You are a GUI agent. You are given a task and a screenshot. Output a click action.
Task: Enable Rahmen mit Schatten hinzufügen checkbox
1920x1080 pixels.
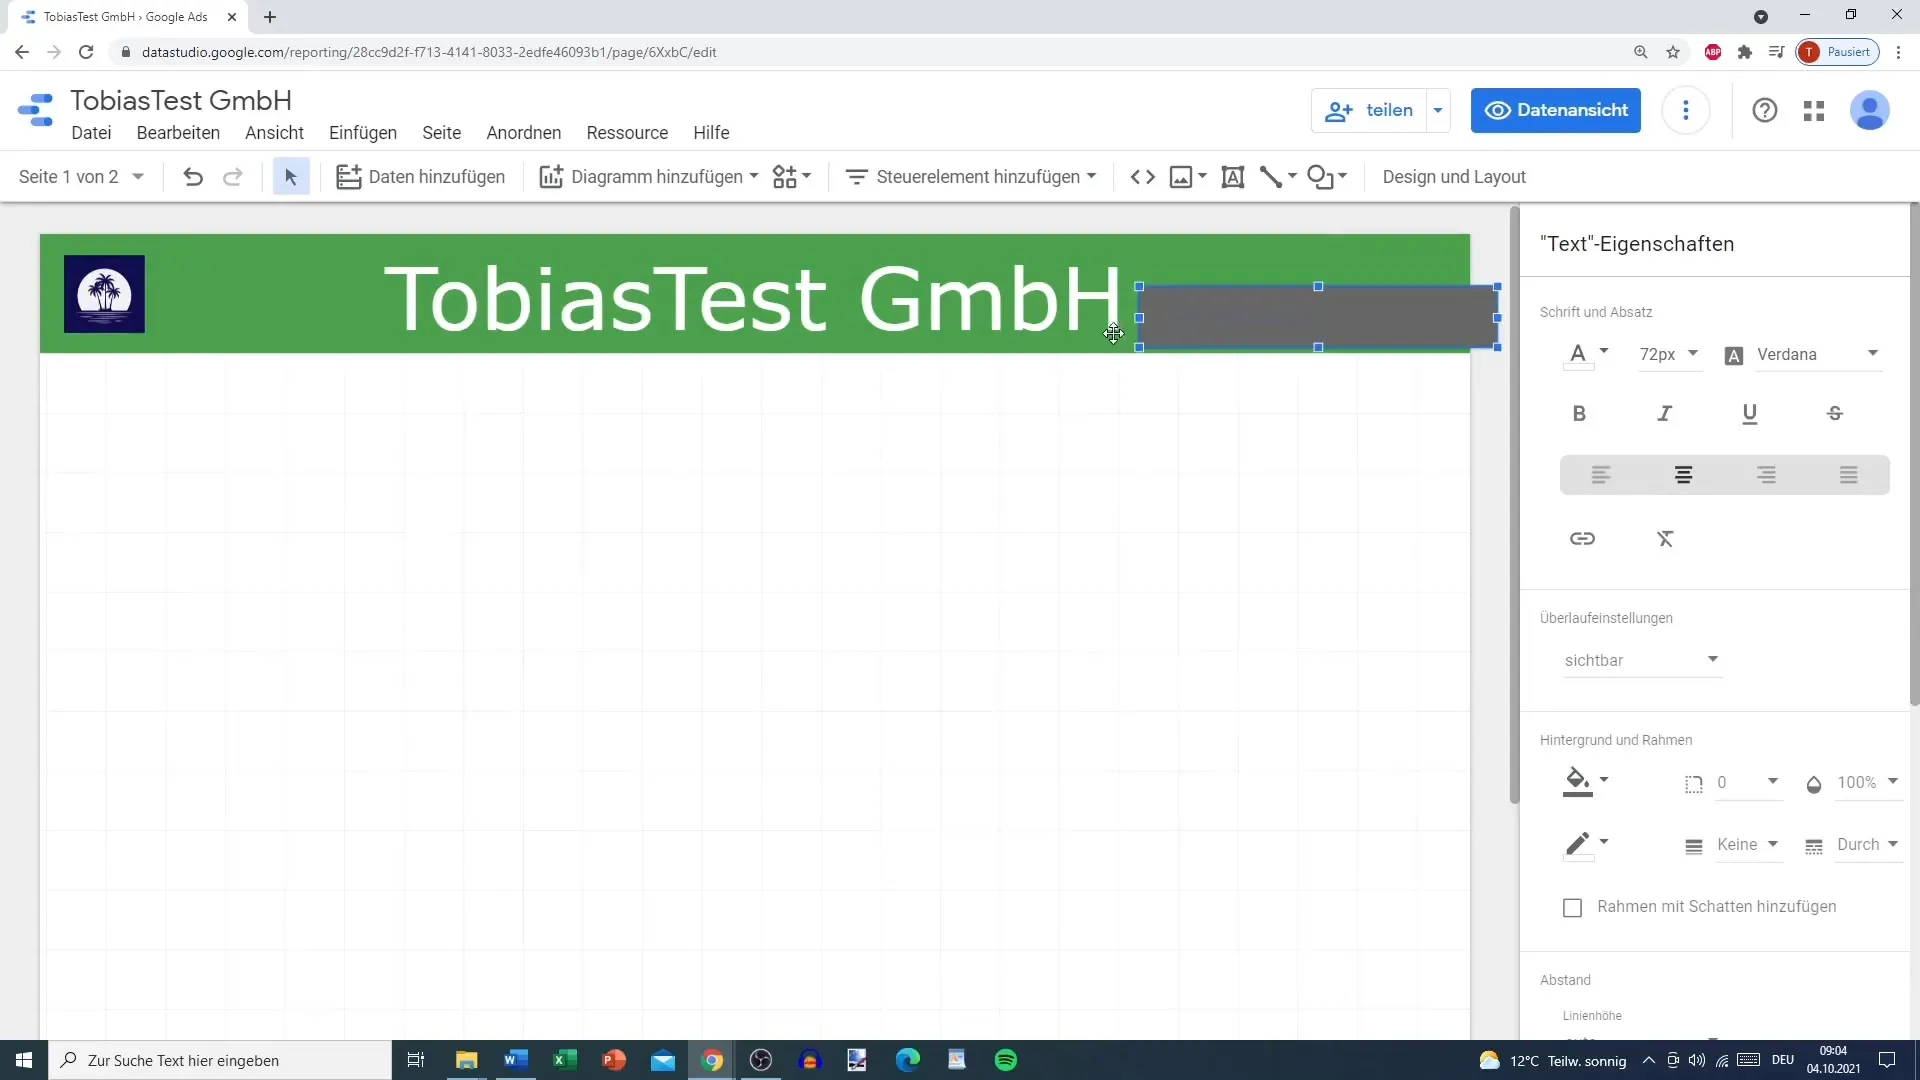click(x=1573, y=908)
